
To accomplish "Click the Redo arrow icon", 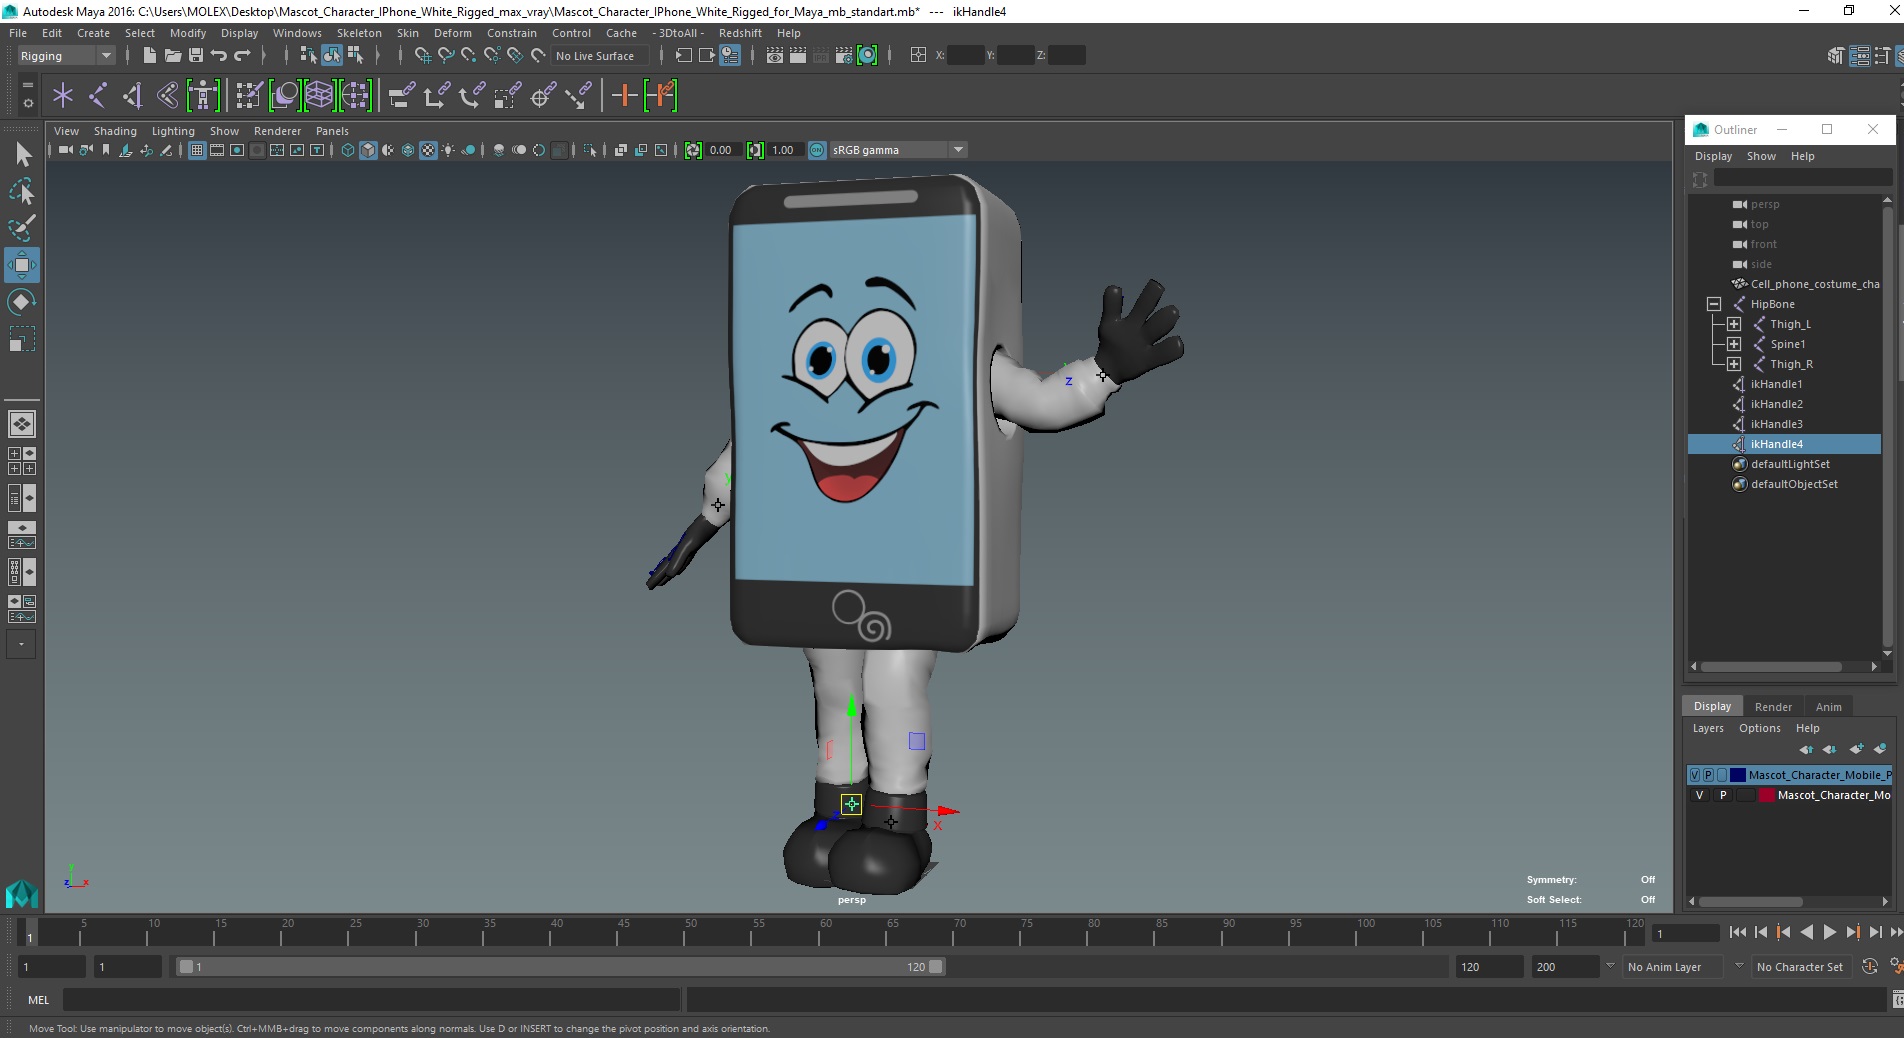I will (x=242, y=56).
